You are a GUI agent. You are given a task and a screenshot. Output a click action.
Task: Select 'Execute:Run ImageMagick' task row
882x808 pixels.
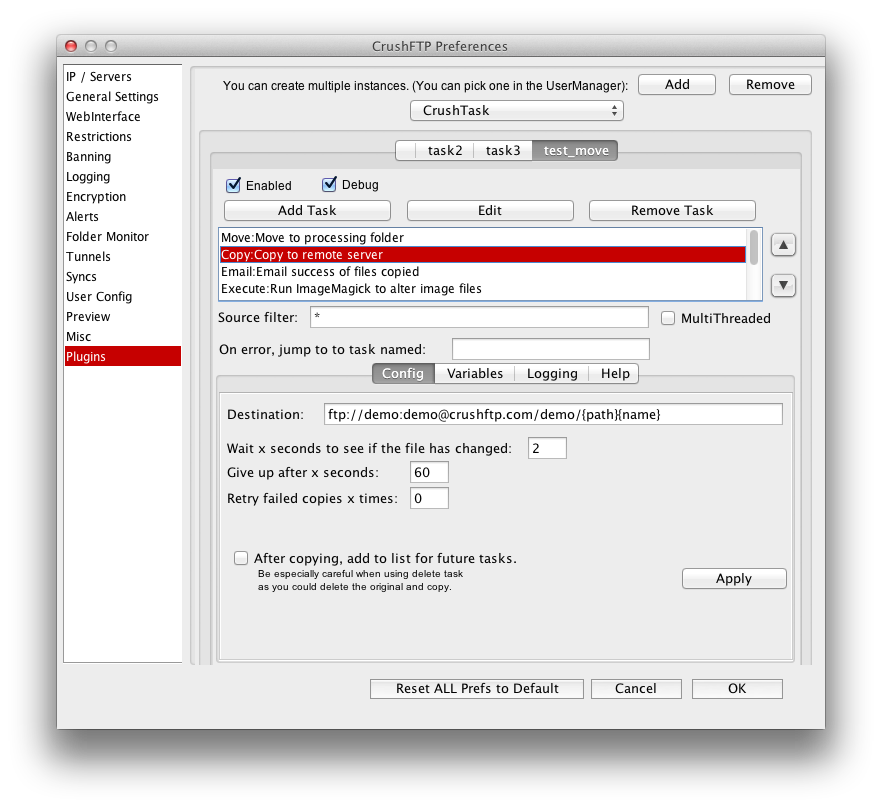[x=483, y=289]
